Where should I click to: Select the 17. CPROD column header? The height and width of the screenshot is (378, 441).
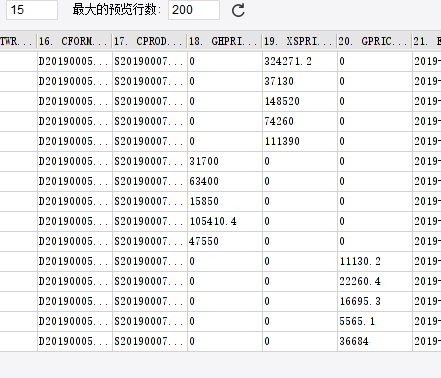coord(150,41)
